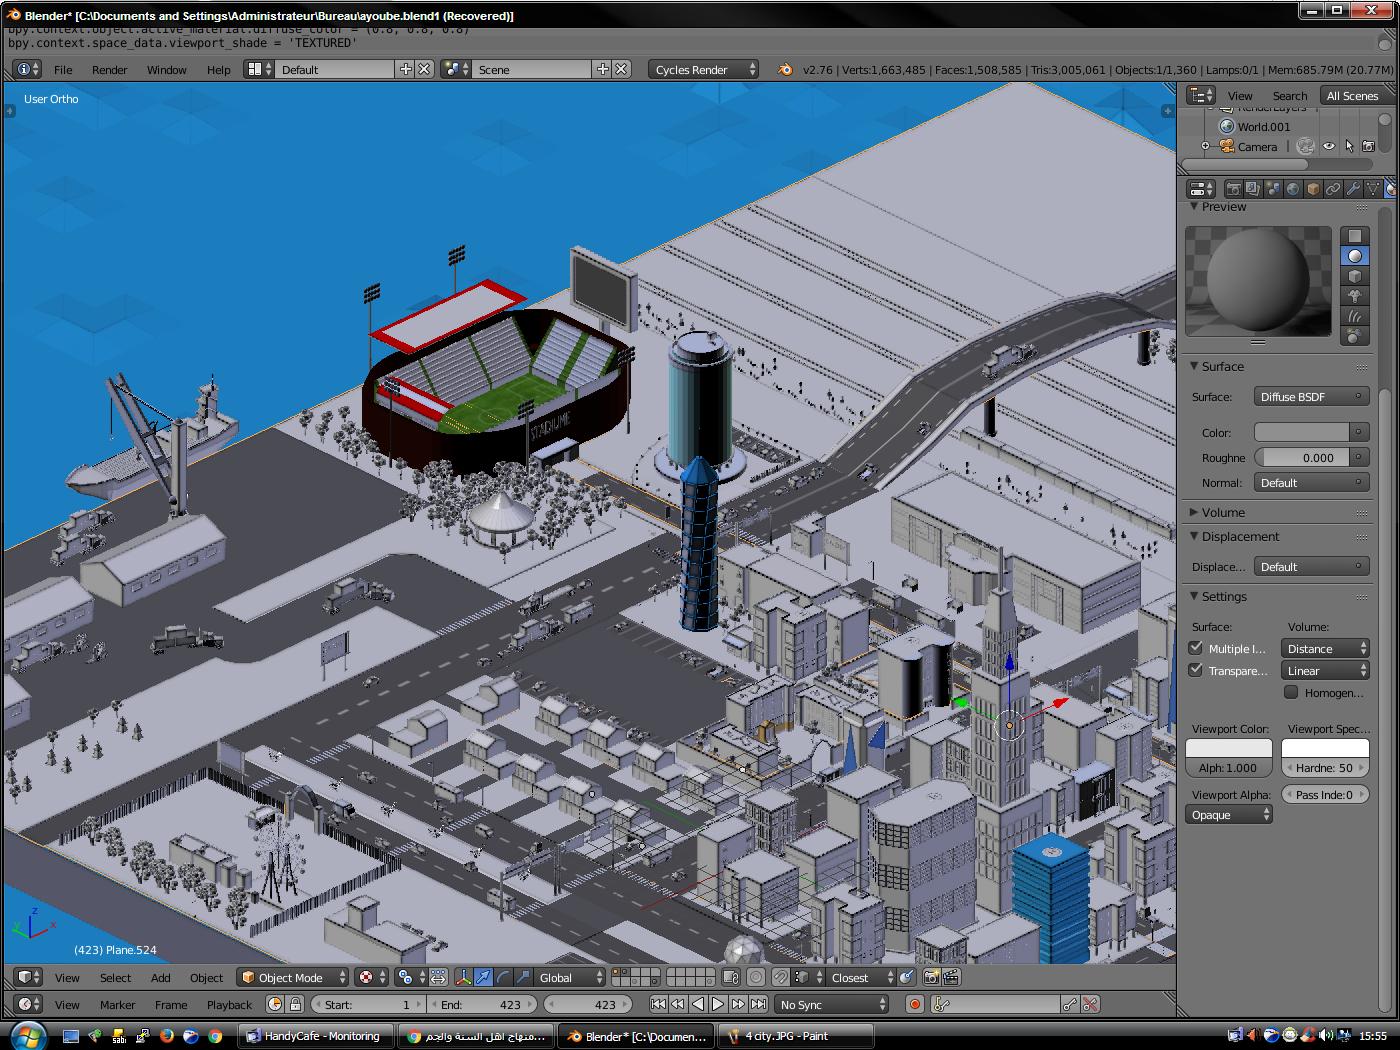
Task: Open the Add menu in viewport header
Action: point(160,977)
